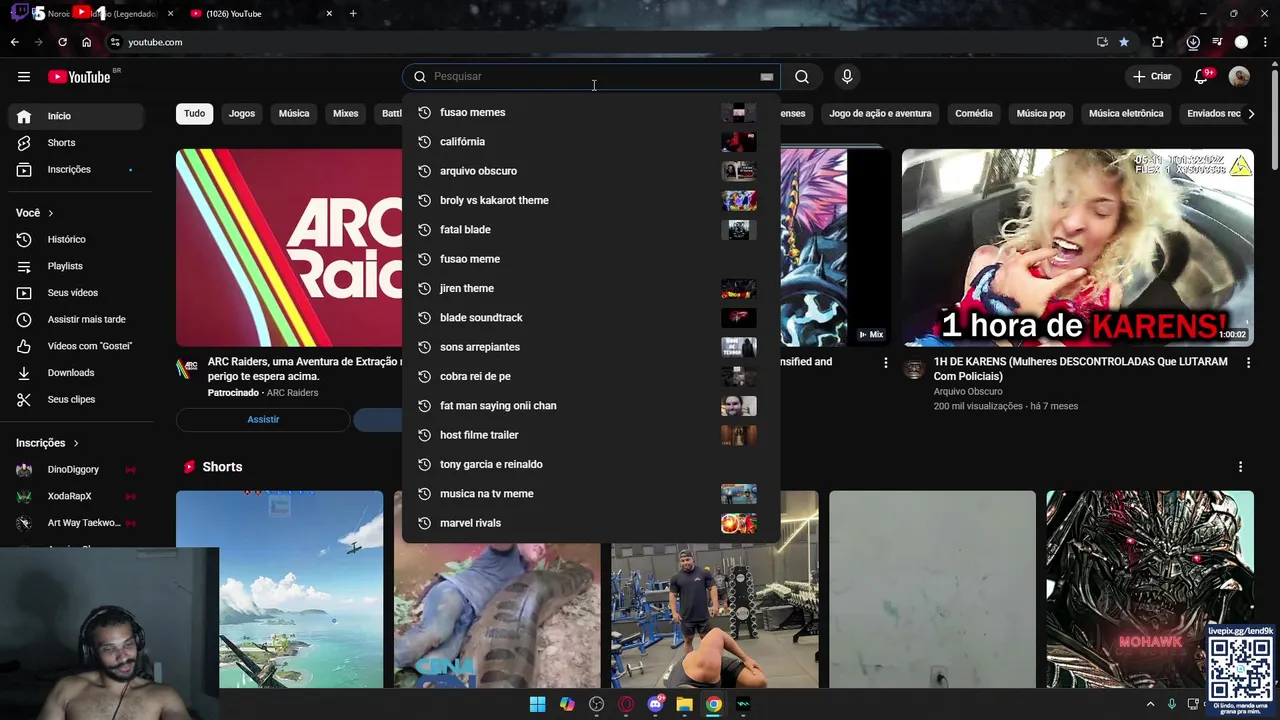
Task: Select the Música pop filter chip
Action: pyautogui.click(x=1041, y=114)
